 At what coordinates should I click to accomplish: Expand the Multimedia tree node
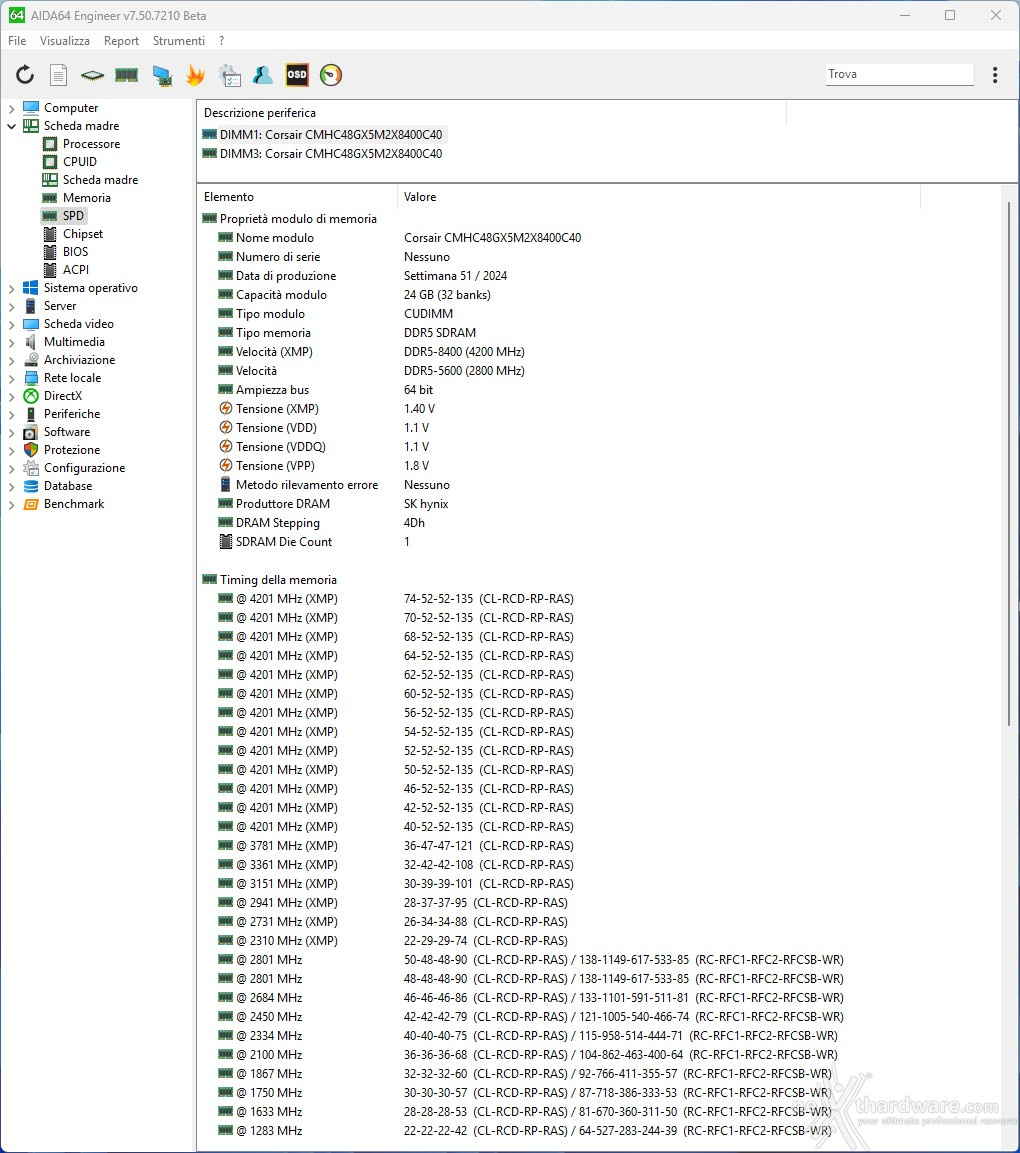(x=11, y=343)
